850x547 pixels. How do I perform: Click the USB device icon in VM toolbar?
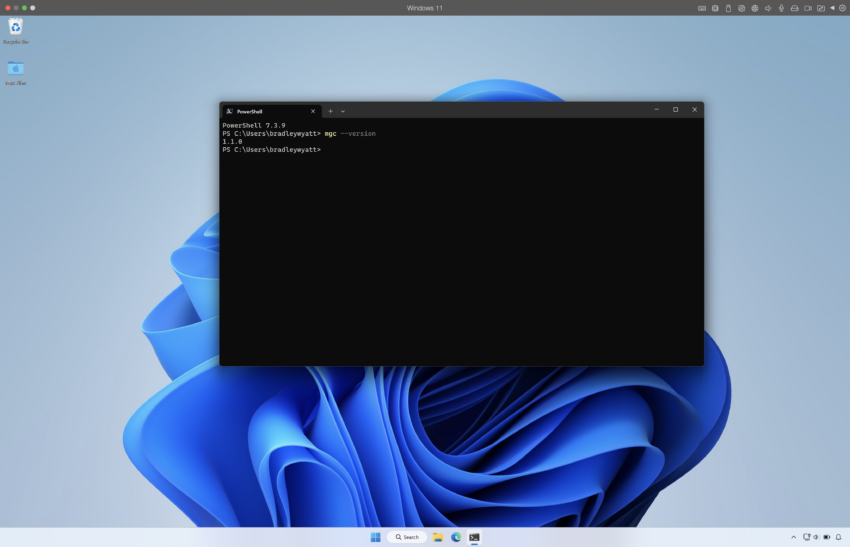click(x=729, y=8)
